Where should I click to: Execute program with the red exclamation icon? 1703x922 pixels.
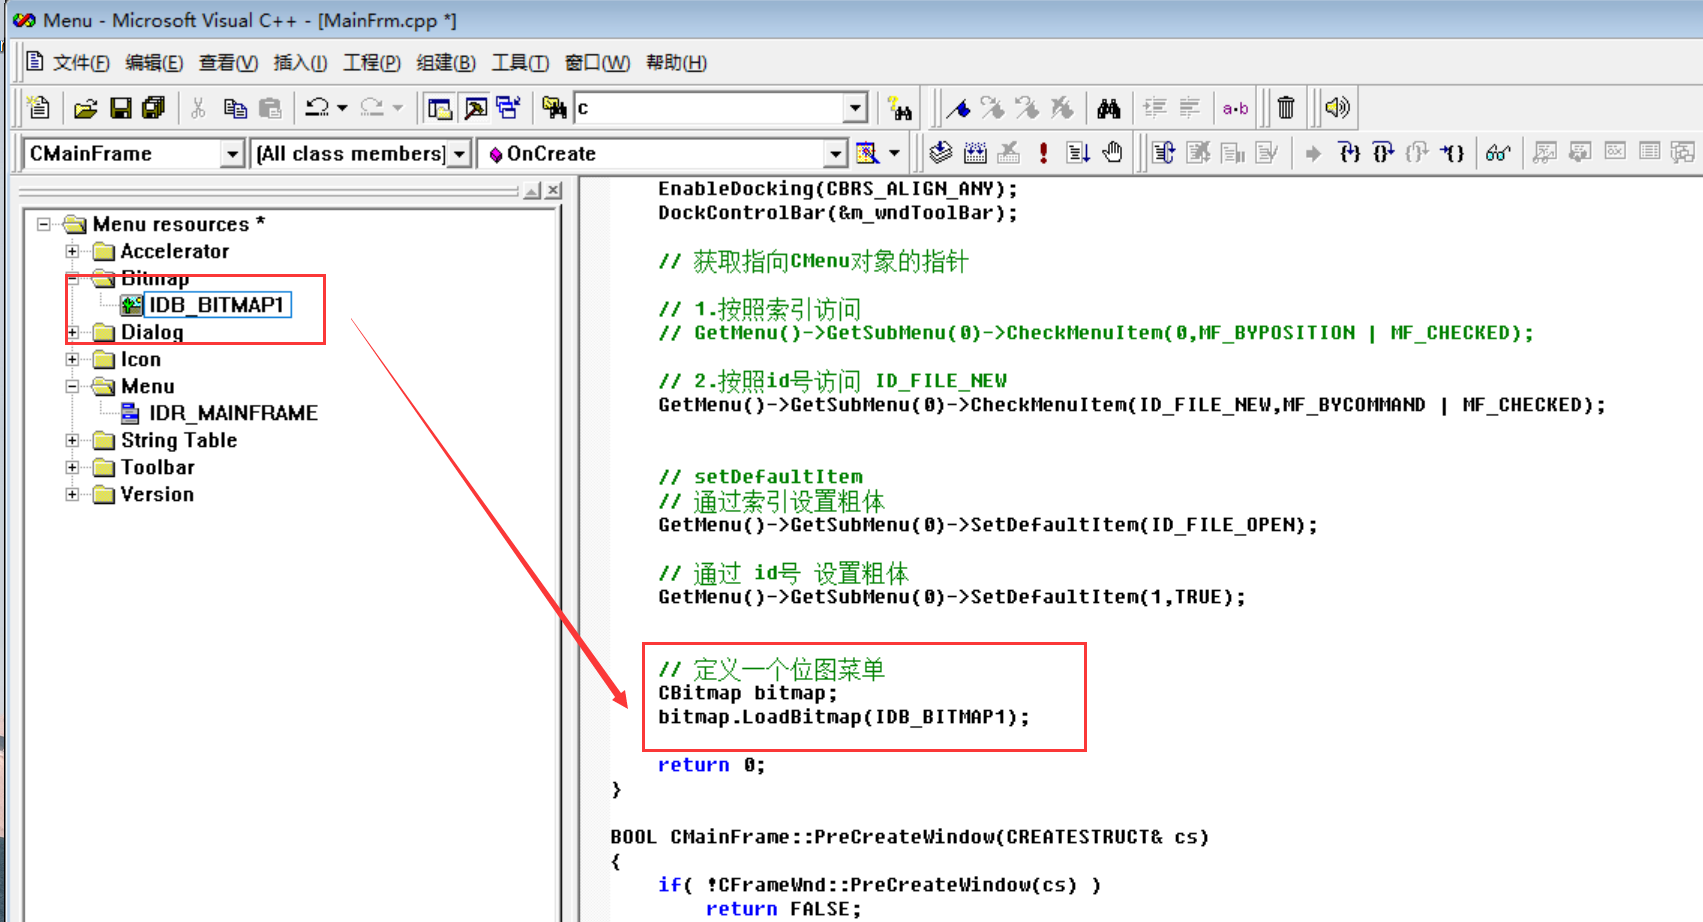pos(1043,153)
